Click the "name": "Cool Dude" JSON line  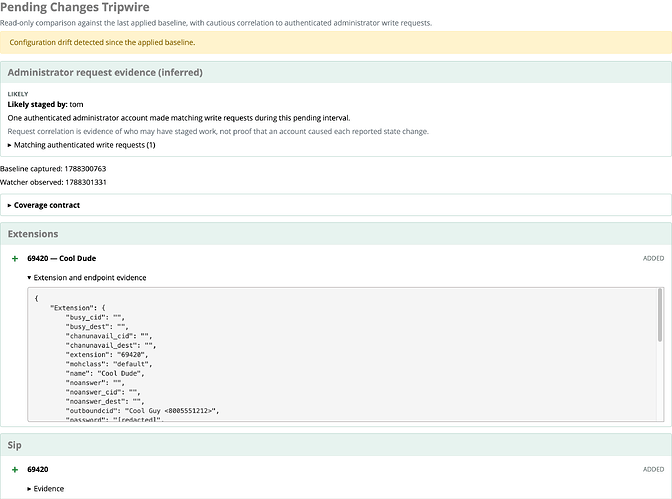point(105,373)
